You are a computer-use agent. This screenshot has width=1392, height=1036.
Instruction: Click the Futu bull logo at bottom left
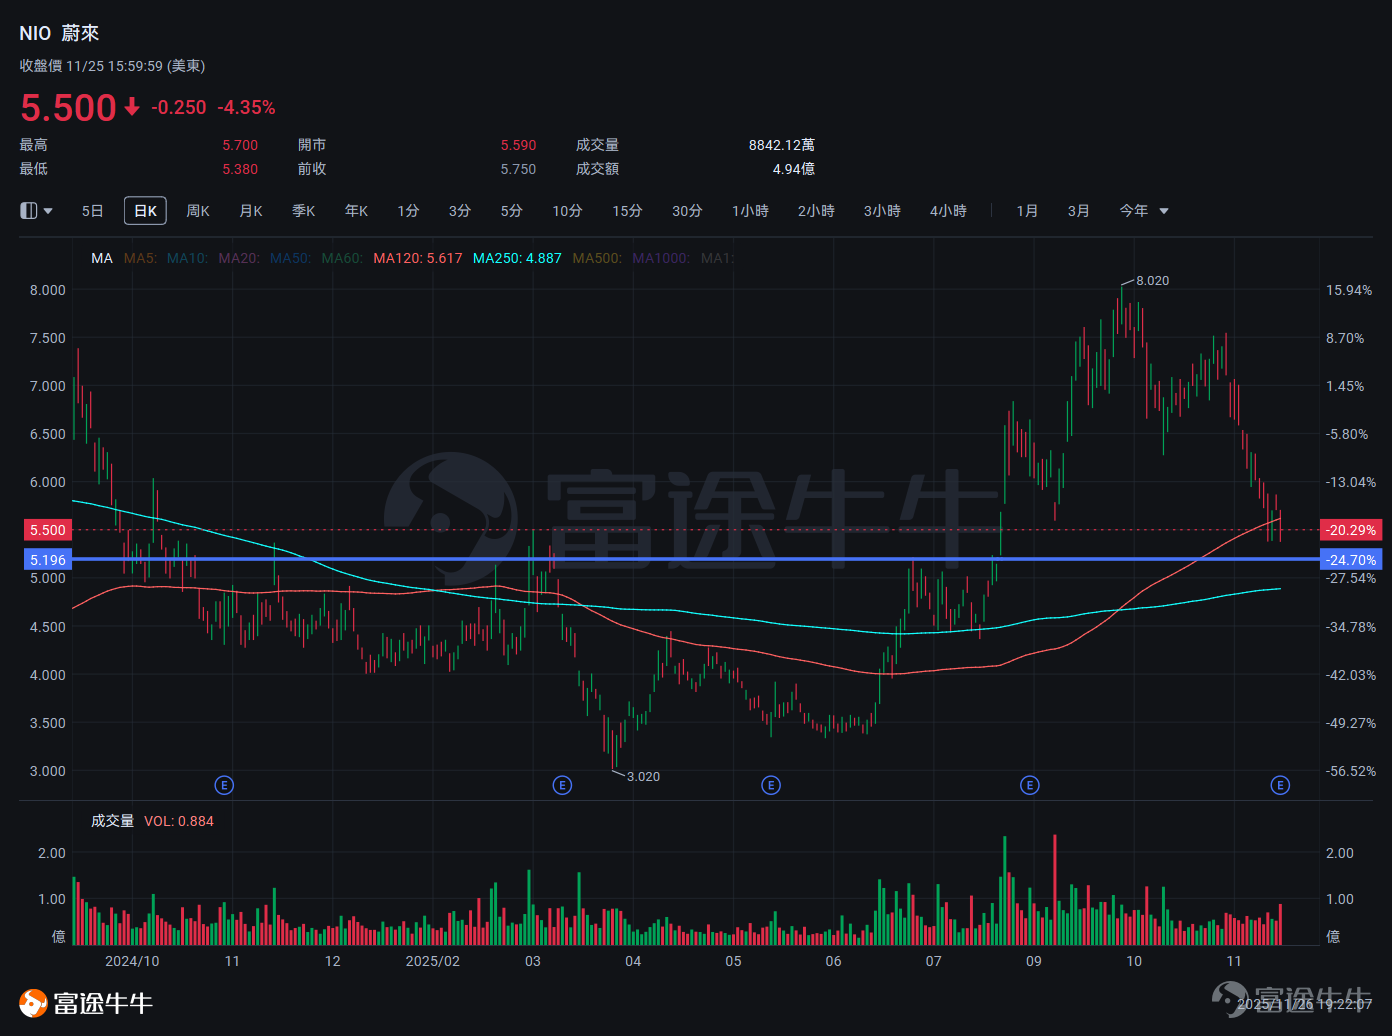tap(34, 1003)
